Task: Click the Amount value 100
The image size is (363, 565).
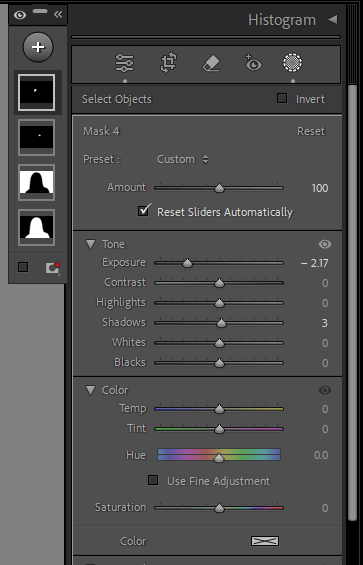Action: 320,188
